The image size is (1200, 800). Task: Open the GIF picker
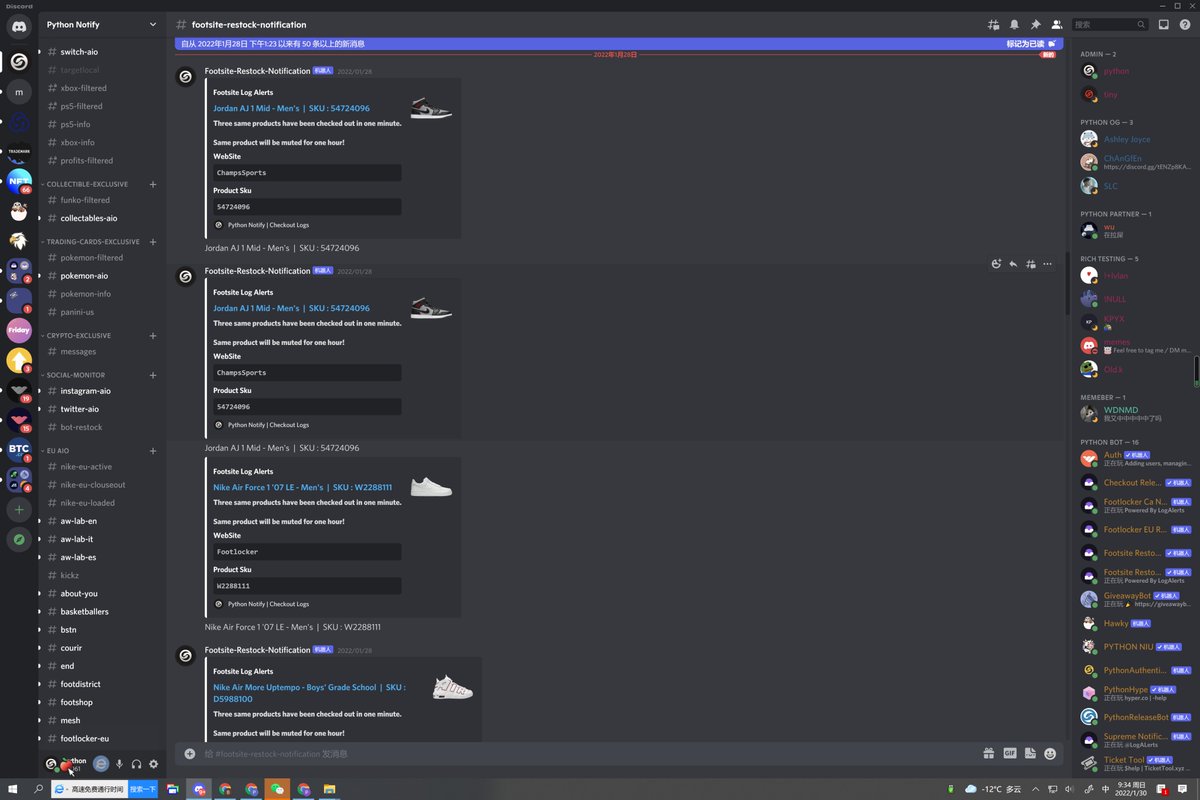(x=1009, y=754)
